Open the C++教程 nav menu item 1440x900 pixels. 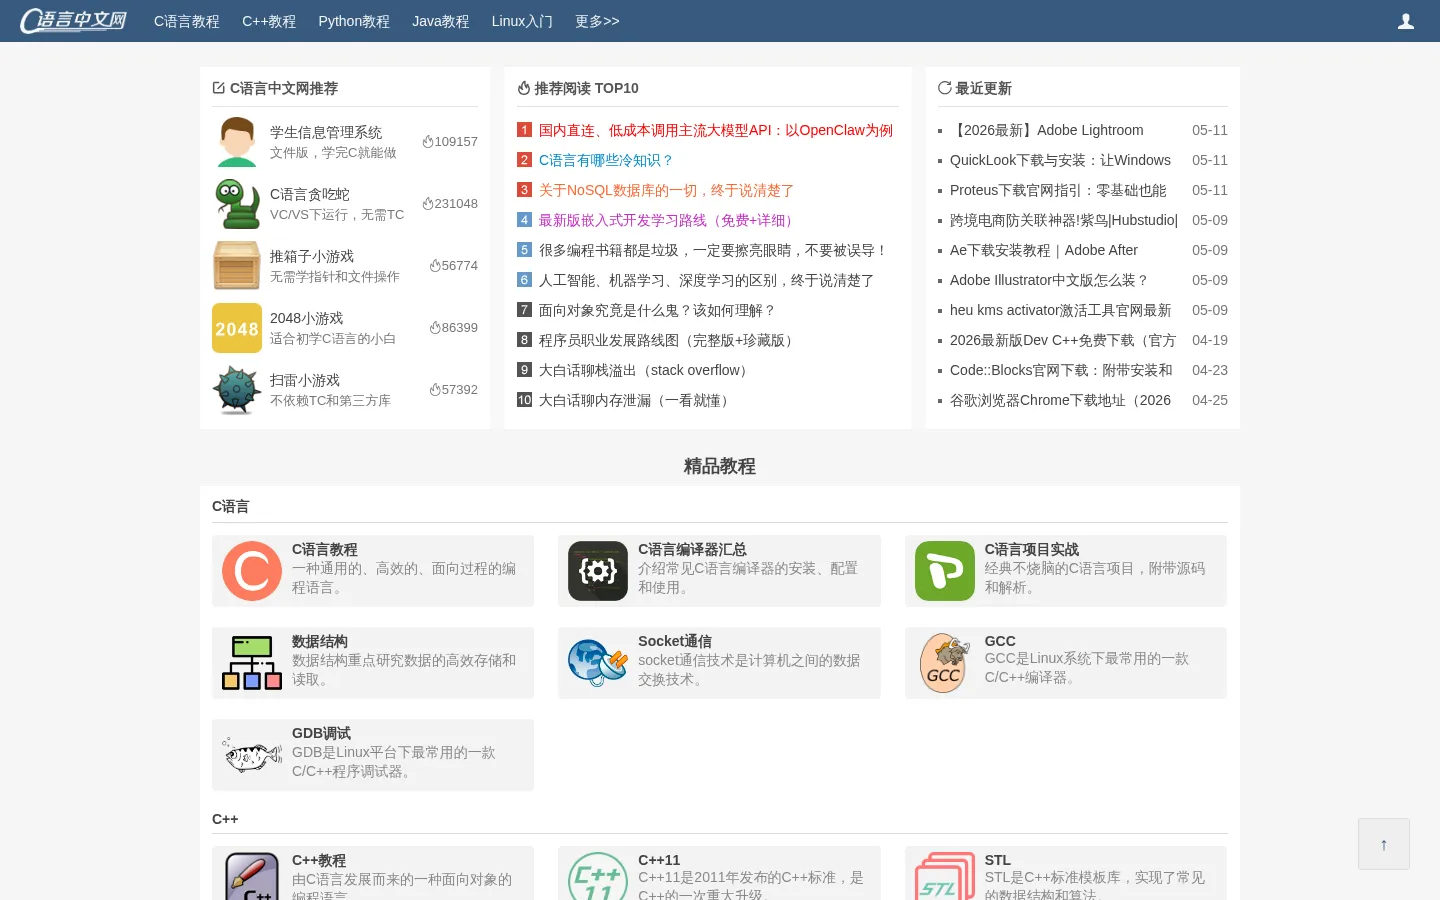pyautogui.click(x=269, y=21)
